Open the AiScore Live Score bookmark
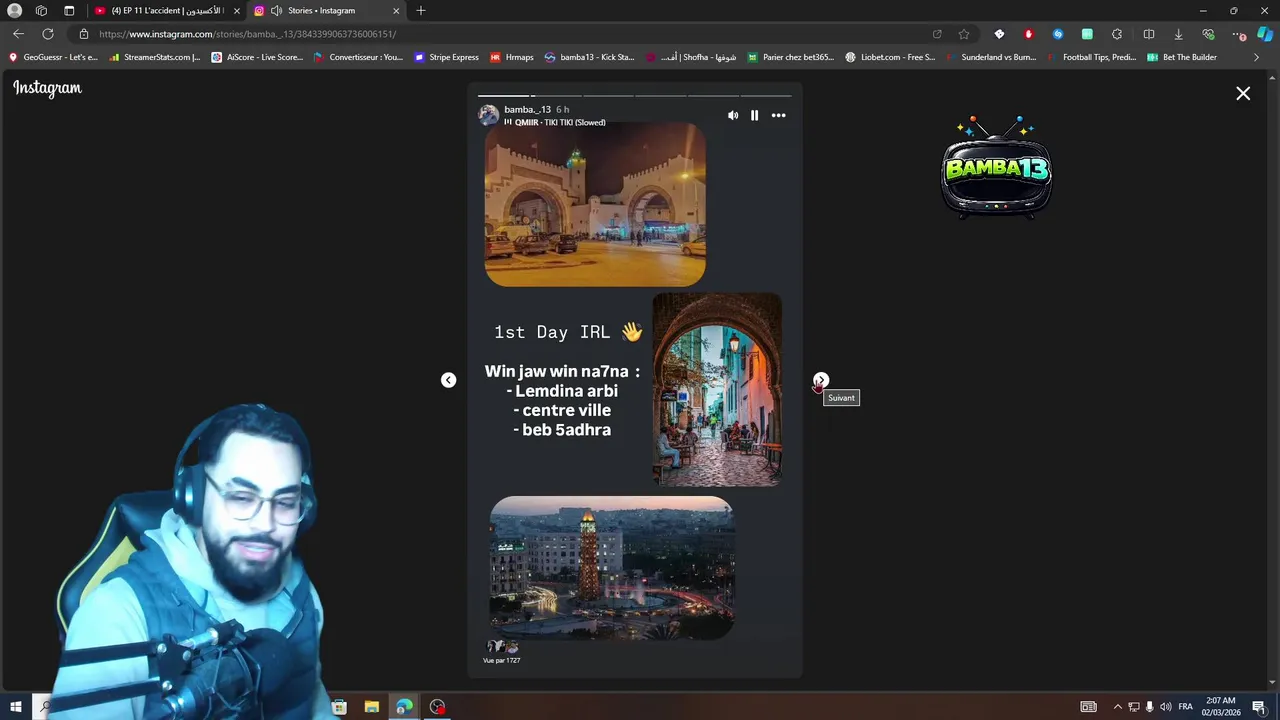This screenshot has height=720, width=1280. 257,57
